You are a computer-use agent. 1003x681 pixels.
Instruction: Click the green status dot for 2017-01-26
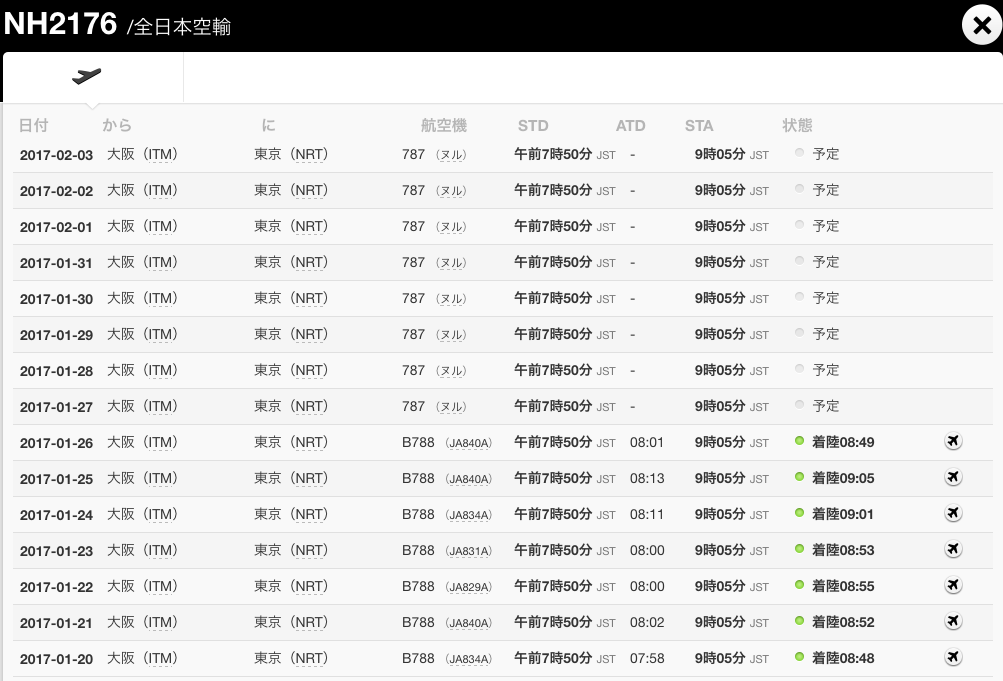799,441
